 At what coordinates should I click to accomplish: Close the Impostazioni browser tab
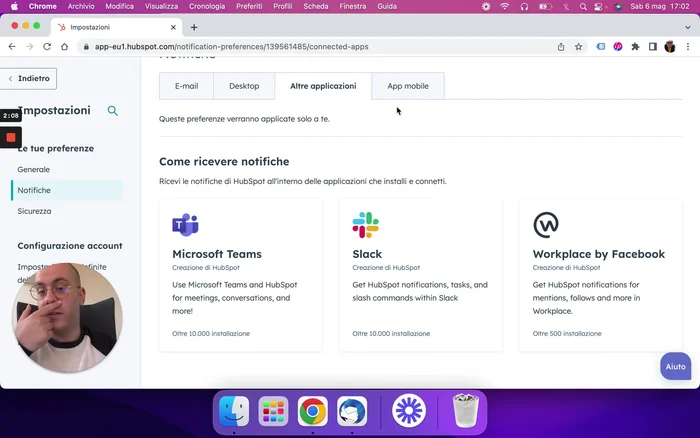click(x=173, y=27)
